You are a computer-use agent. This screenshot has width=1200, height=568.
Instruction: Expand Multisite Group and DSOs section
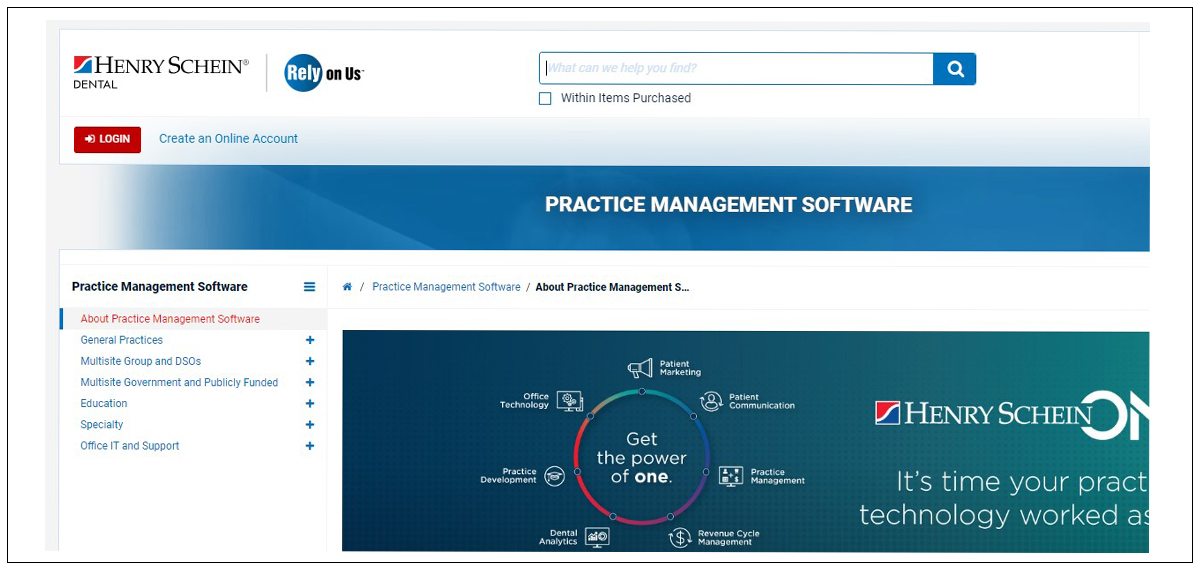(x=310, y=361)
